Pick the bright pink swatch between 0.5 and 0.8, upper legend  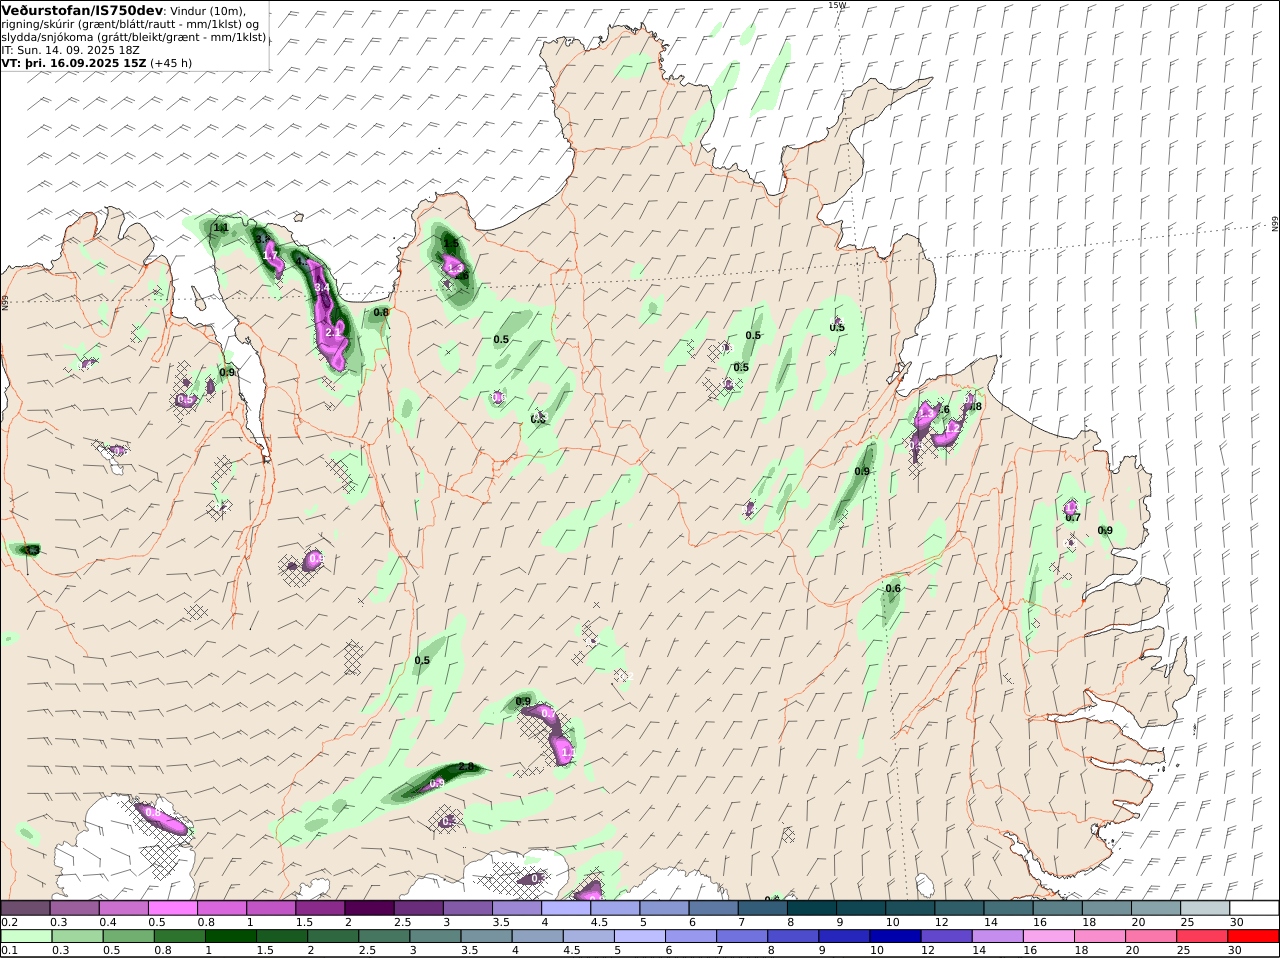tap(172, 908)
